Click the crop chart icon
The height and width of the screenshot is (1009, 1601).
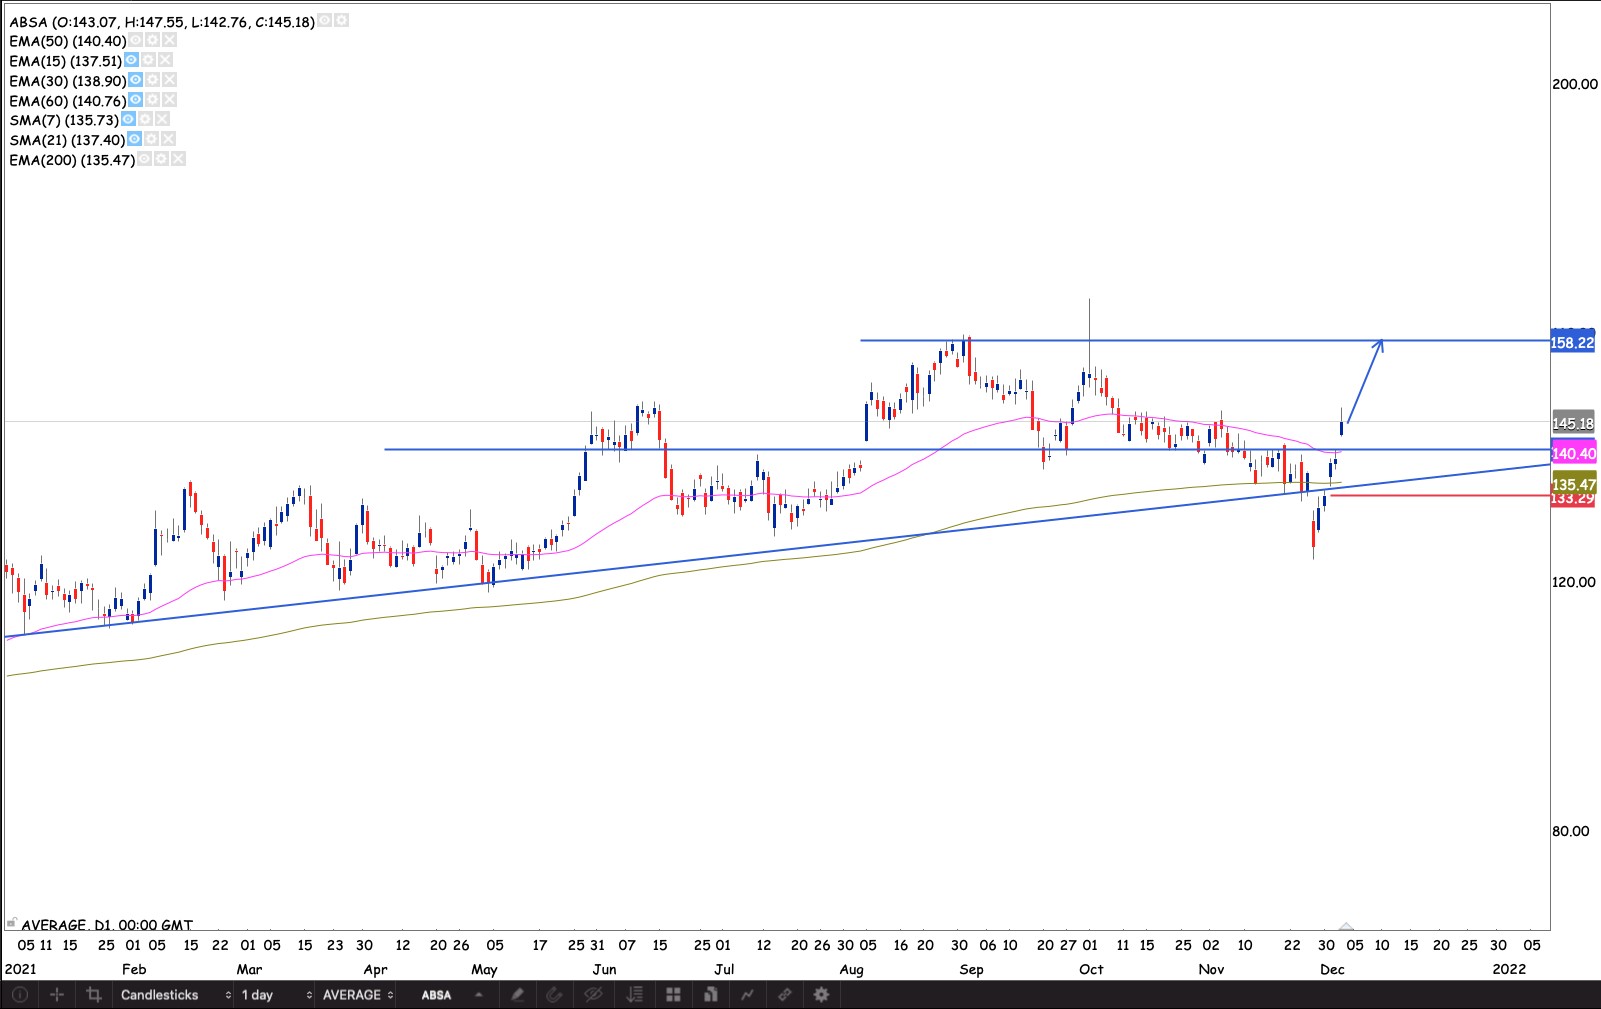94,995
